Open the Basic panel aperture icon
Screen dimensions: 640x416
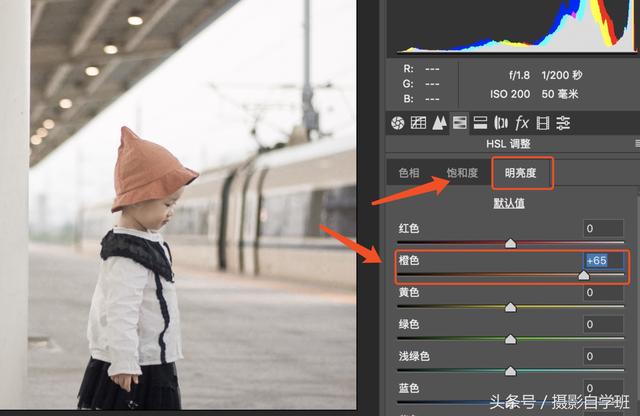point(398,123)
